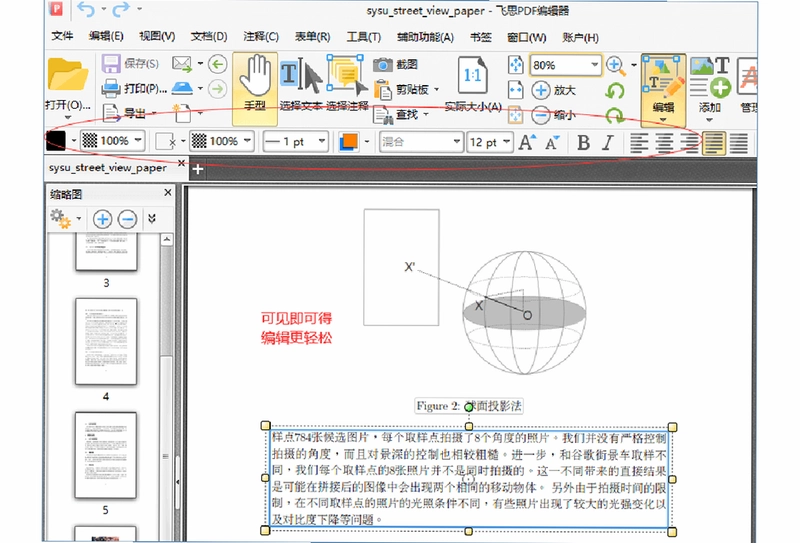Image resolution: width=800 pixels, height=543 pixels.
Task: Open a file with the 打开(O) folder icon
Action: coord(67,76)
